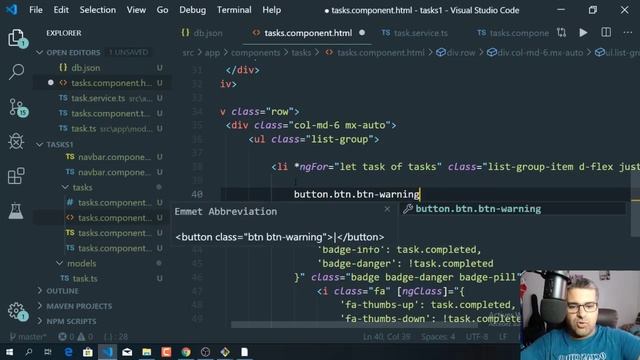The width and height of the screenshot is (640, 360).
Task: Open the Edit menu
Action: 61,10
